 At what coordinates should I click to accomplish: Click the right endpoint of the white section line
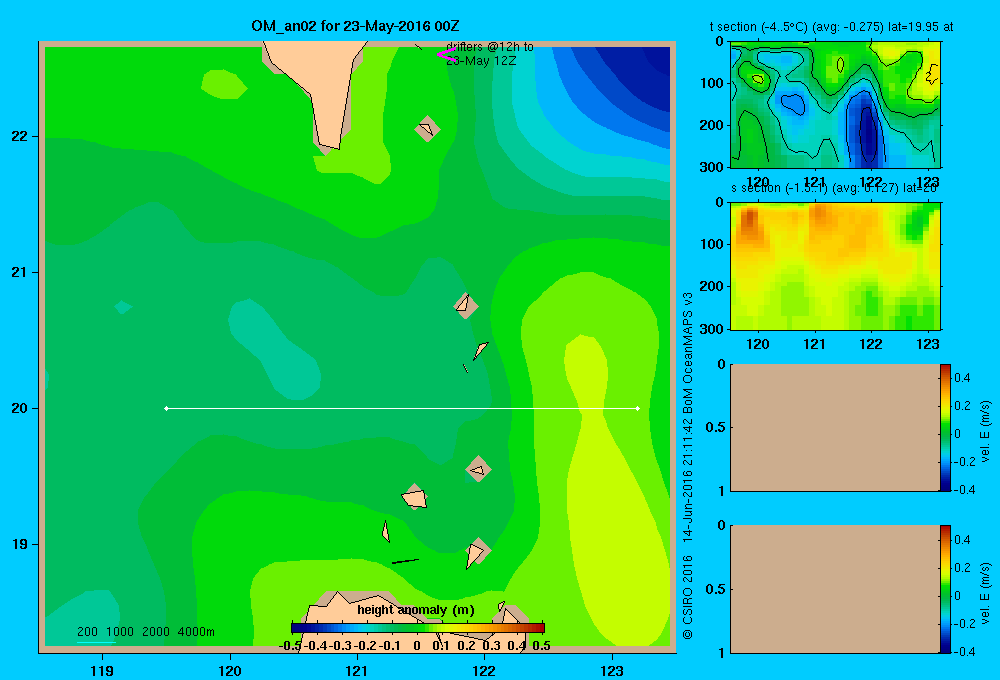click(x=638, y=408)
